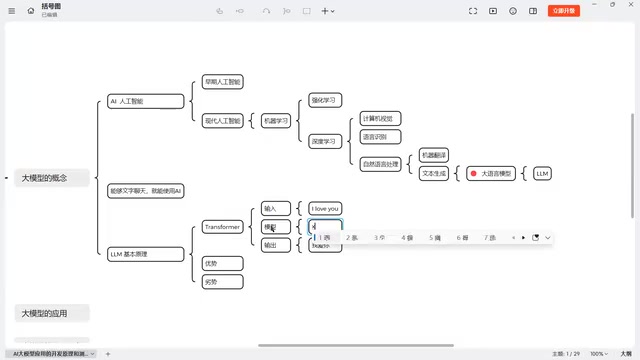Select the 计算机视觉 node

[380, 118]
